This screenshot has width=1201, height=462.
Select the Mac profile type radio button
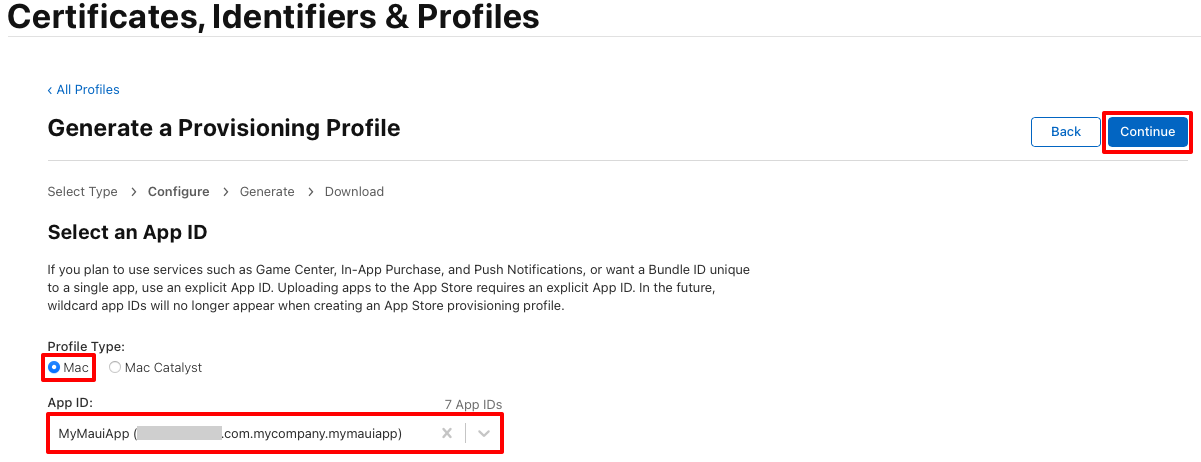[54, 367]
